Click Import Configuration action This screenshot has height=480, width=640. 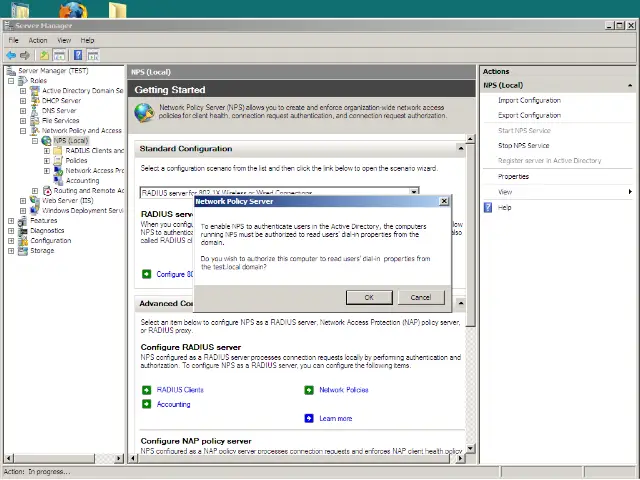click(x=529, y=100)
